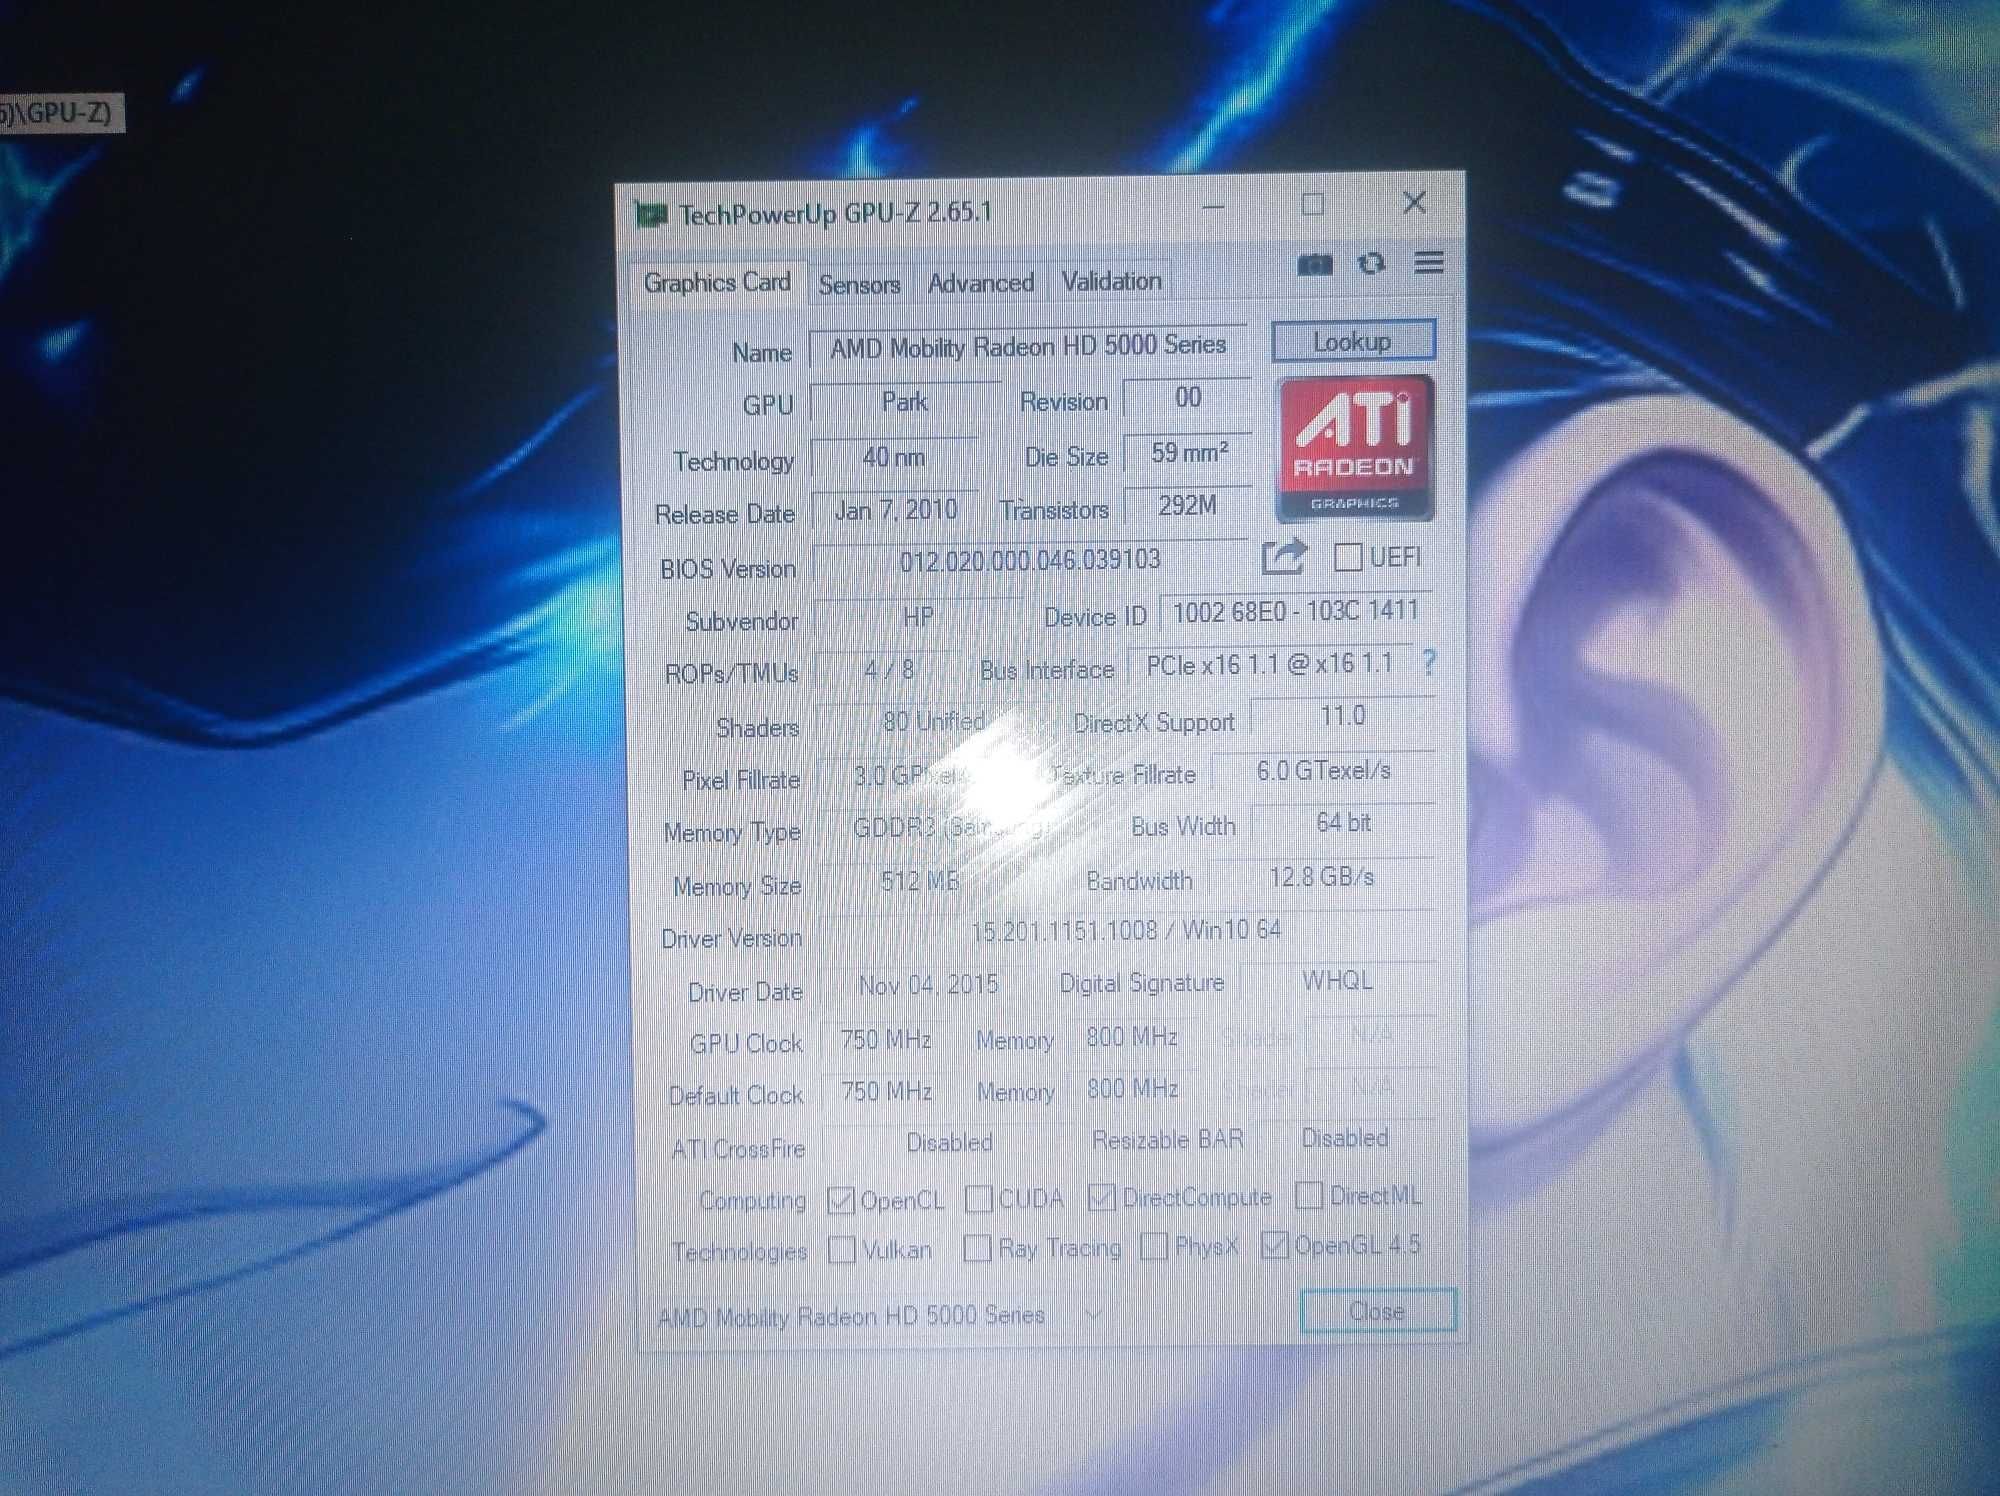Click the Texture Fillrate 6.0 GTexel/s field
2000x1496 pixels.
[x=1324, y=771]
